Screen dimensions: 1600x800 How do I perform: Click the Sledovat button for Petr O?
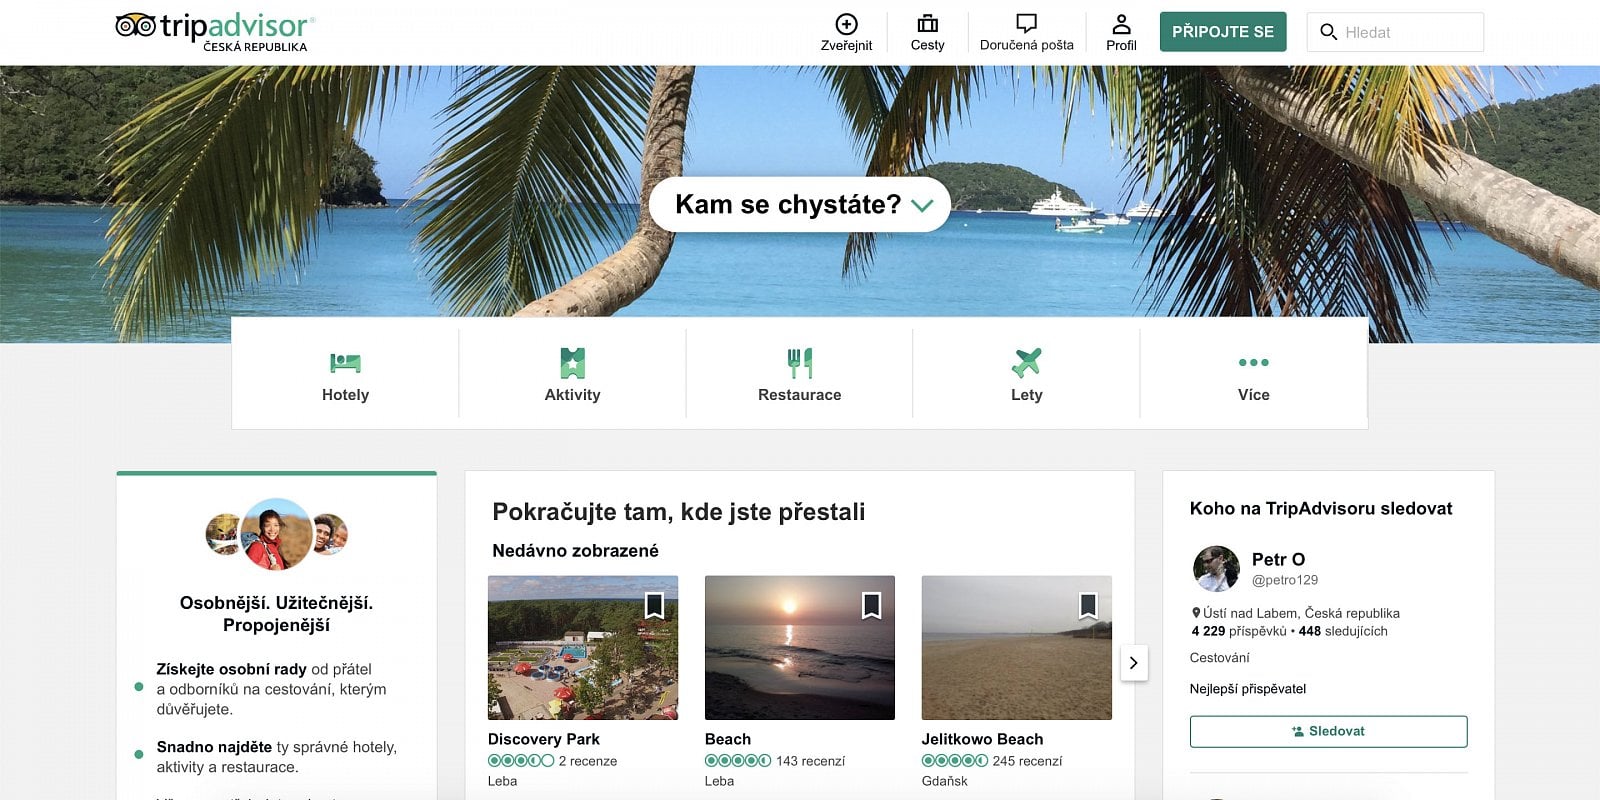click(1328, 731)
